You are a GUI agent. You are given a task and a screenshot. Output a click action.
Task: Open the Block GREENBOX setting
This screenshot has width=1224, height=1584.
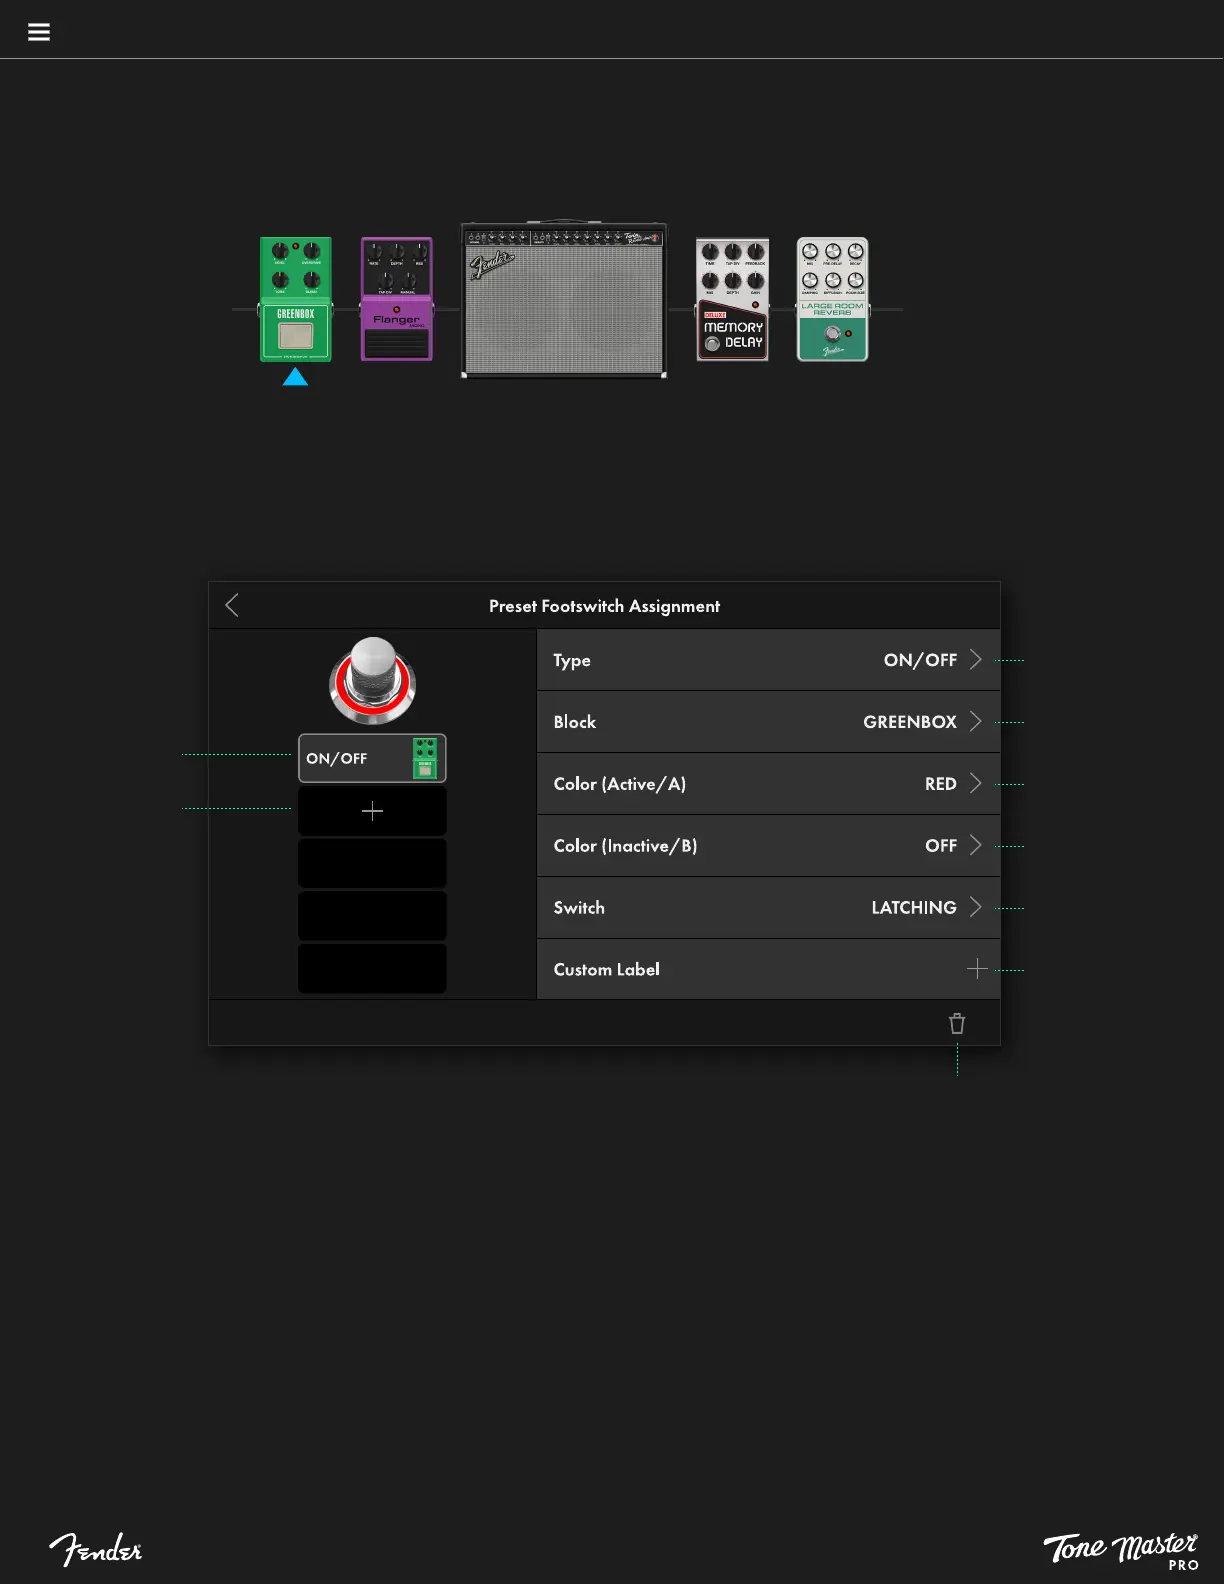pyautogui.click(x=768, y=722)
